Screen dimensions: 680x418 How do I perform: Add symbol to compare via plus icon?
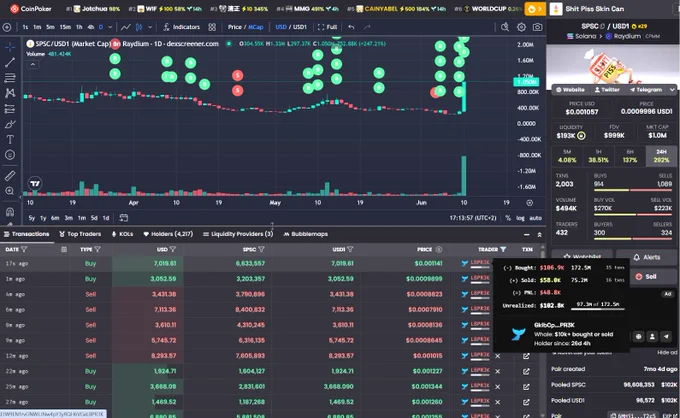point(7,27)
